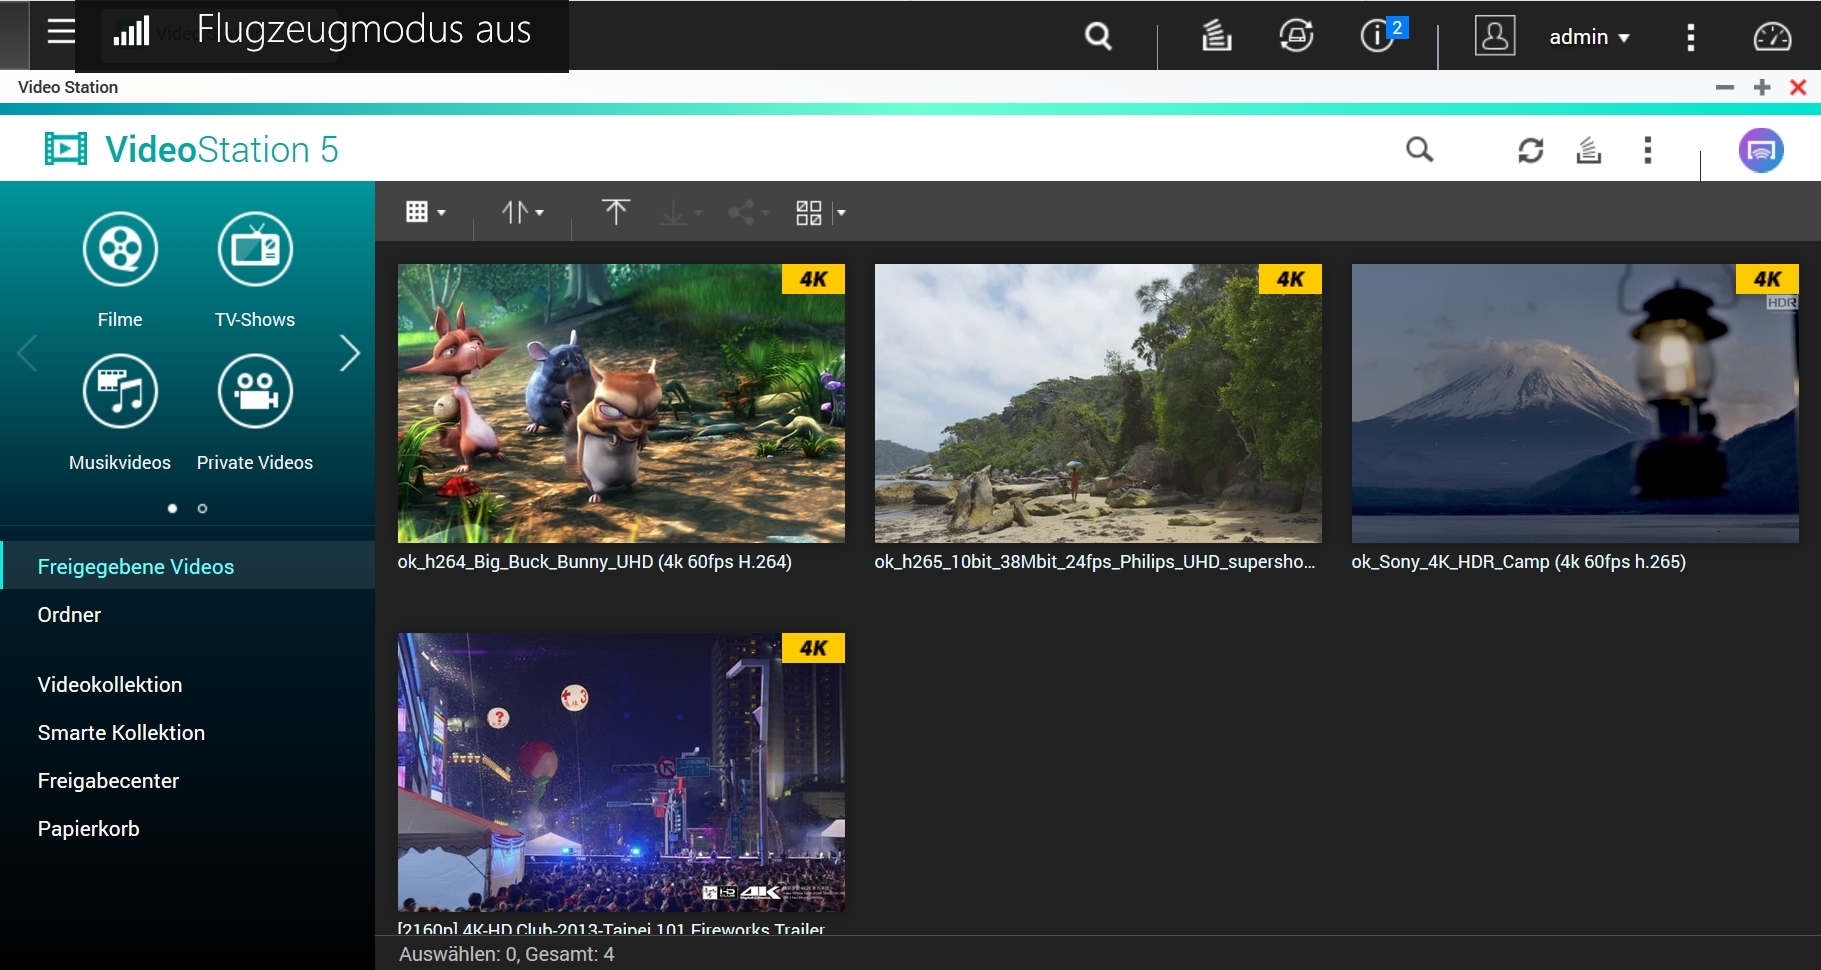Open the sort order dropdown
Screen dimensions: 1821x970
point(522,212)
